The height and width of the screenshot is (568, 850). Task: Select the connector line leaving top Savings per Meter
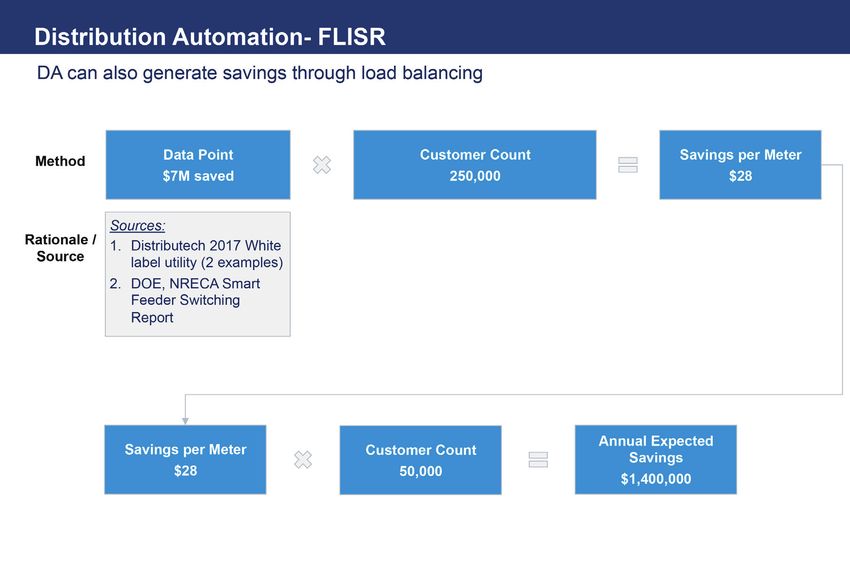pos(842,280)
